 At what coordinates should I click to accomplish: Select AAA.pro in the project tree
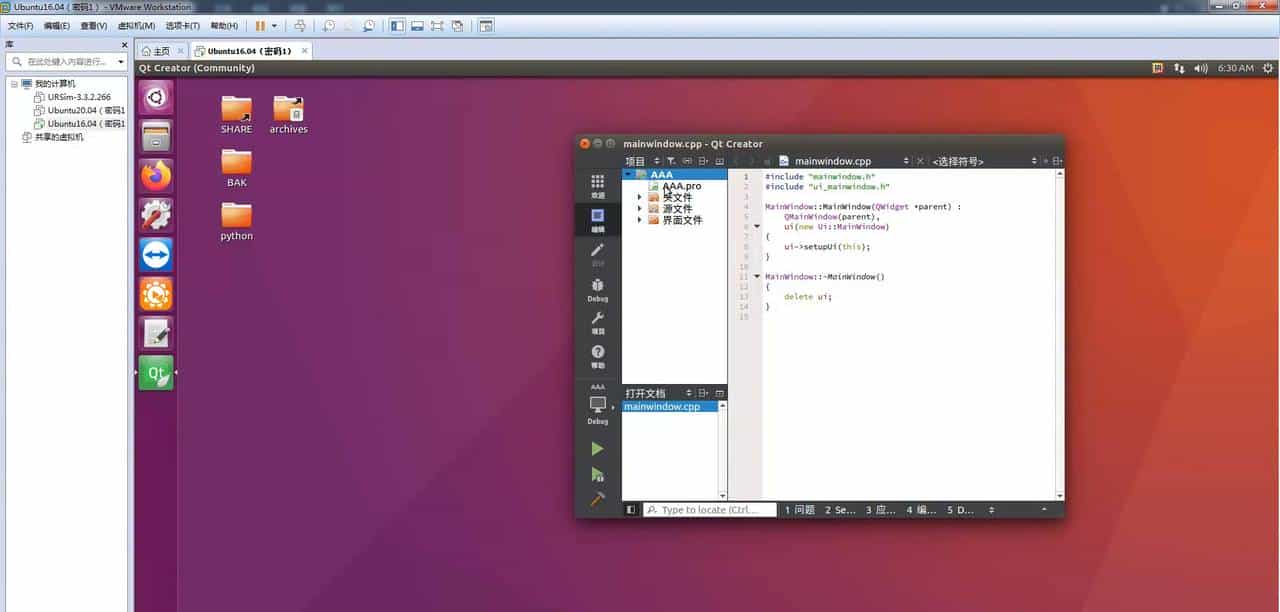(x=681, y=186)
